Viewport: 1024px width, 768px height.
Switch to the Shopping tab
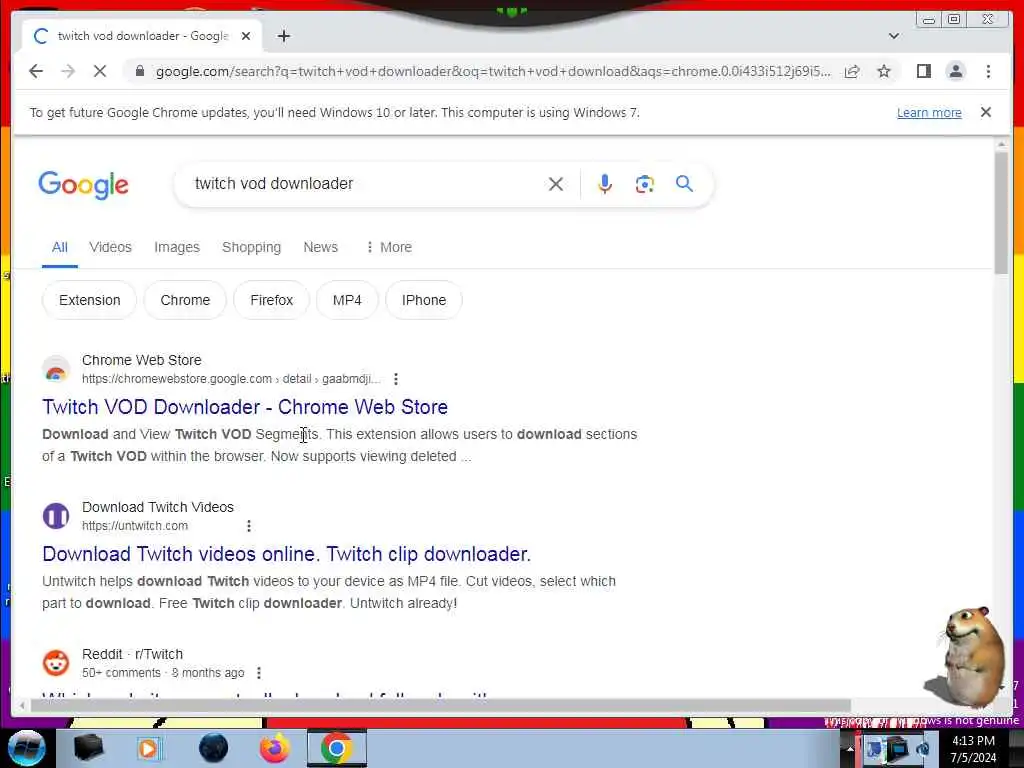(251, 248)
